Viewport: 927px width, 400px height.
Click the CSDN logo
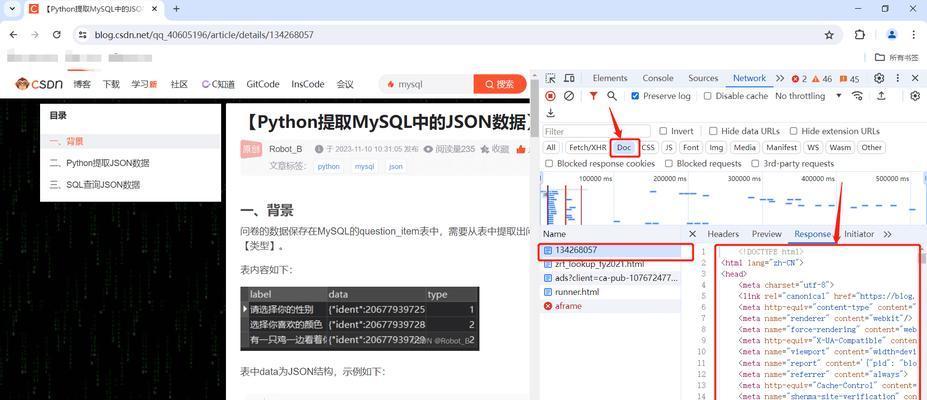39,84
